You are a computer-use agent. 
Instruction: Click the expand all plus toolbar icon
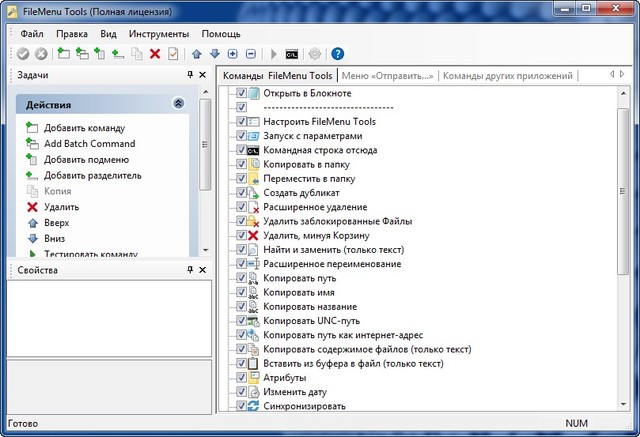232,53
